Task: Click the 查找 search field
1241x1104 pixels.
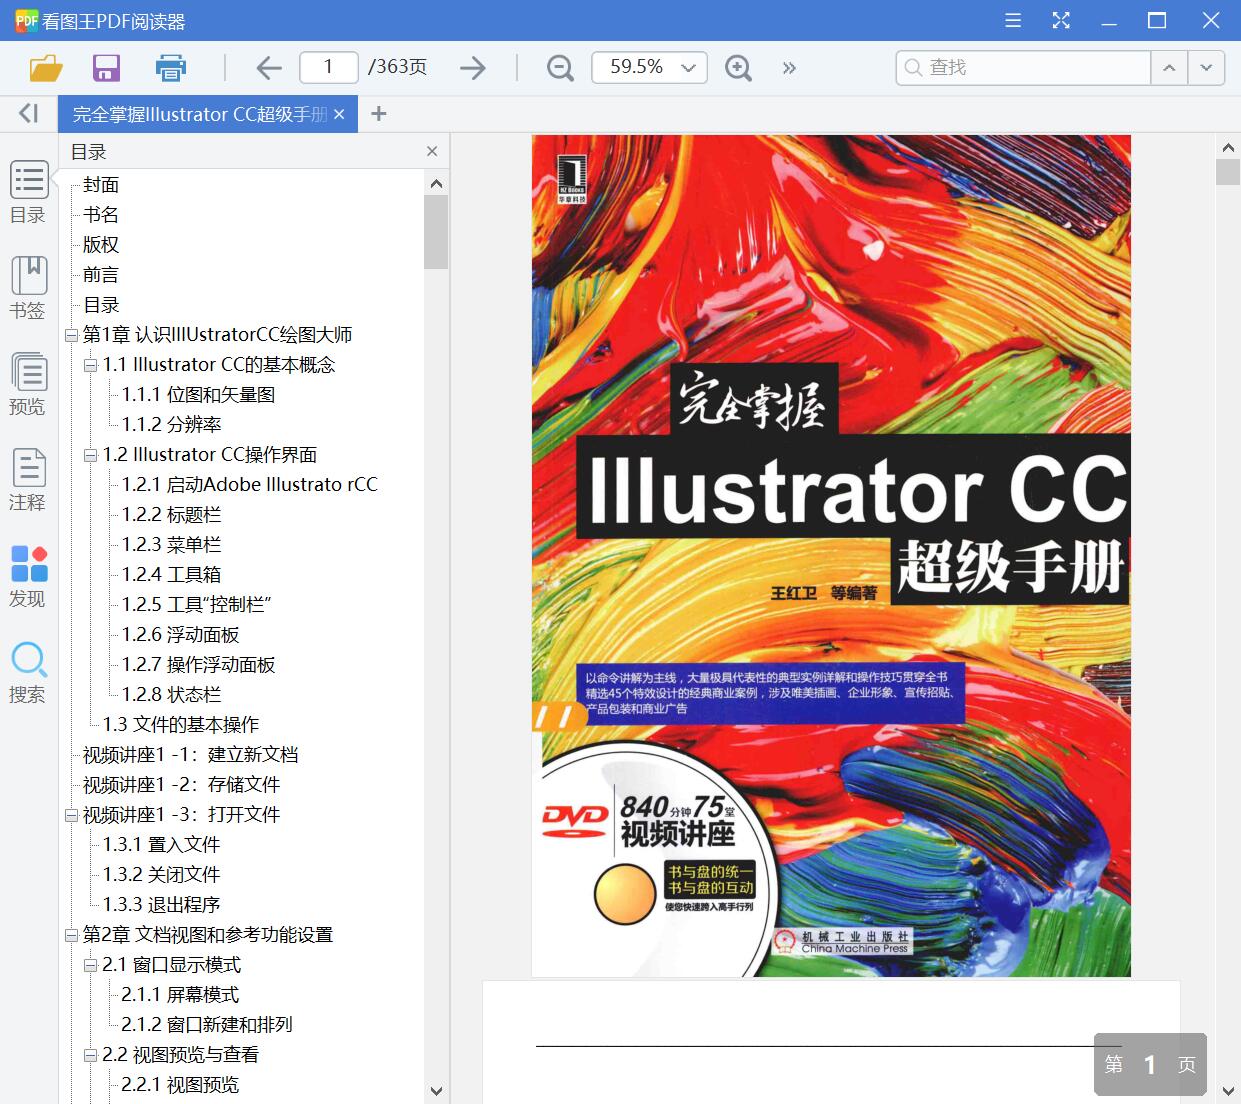Action: (1023, 67)
